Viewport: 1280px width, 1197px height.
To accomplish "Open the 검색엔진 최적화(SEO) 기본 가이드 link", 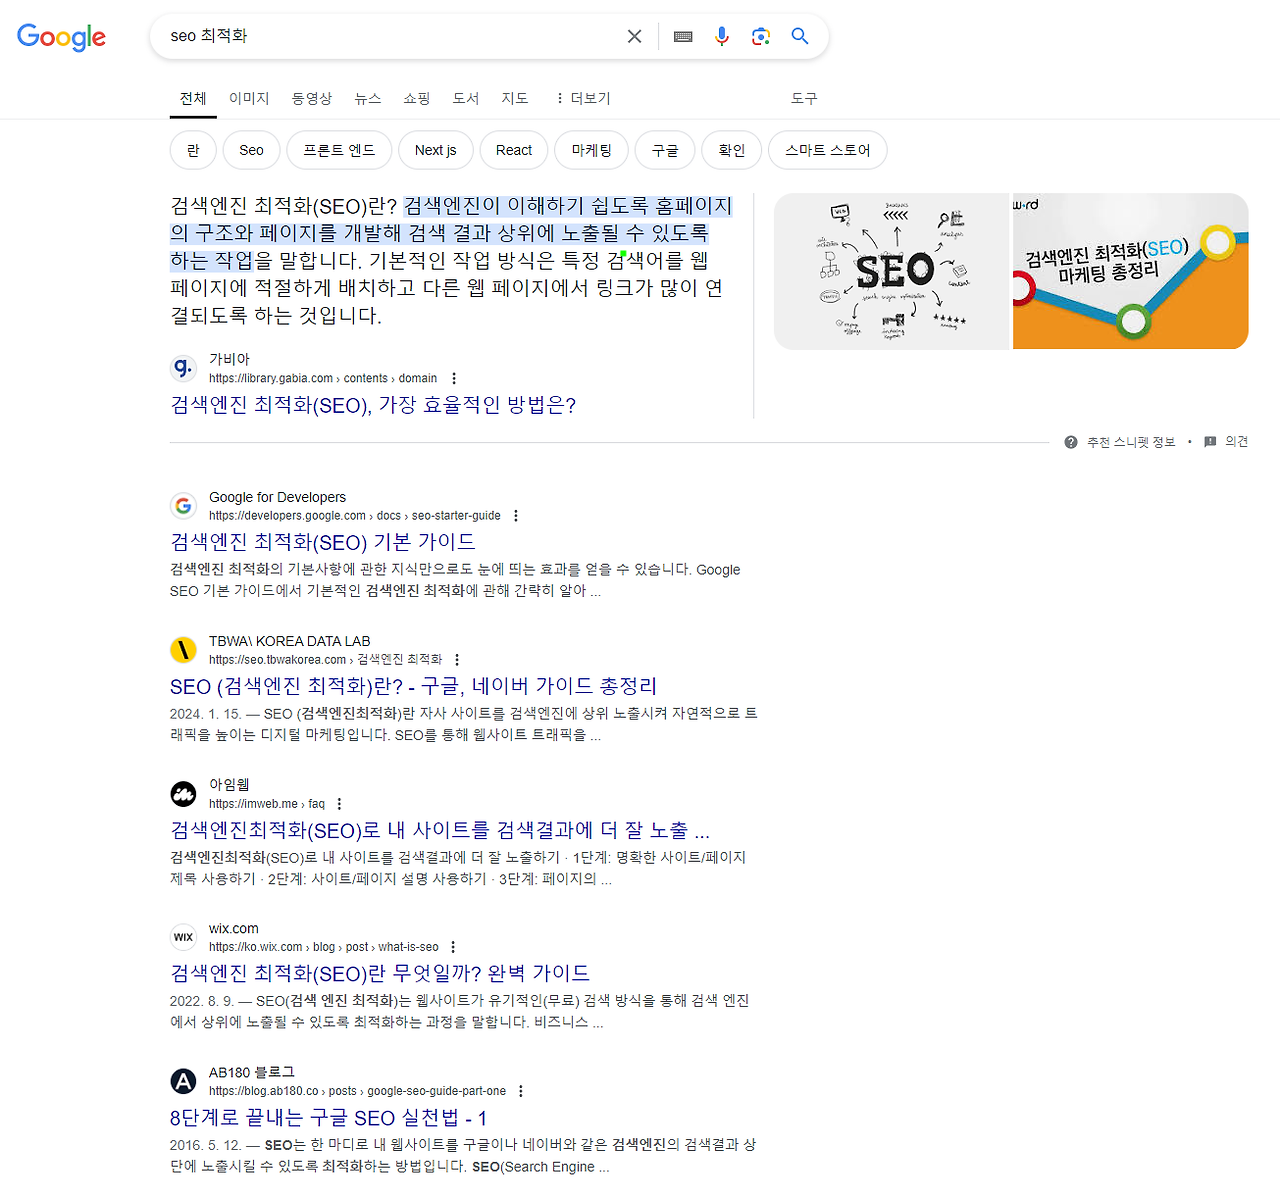I will 322,542.
